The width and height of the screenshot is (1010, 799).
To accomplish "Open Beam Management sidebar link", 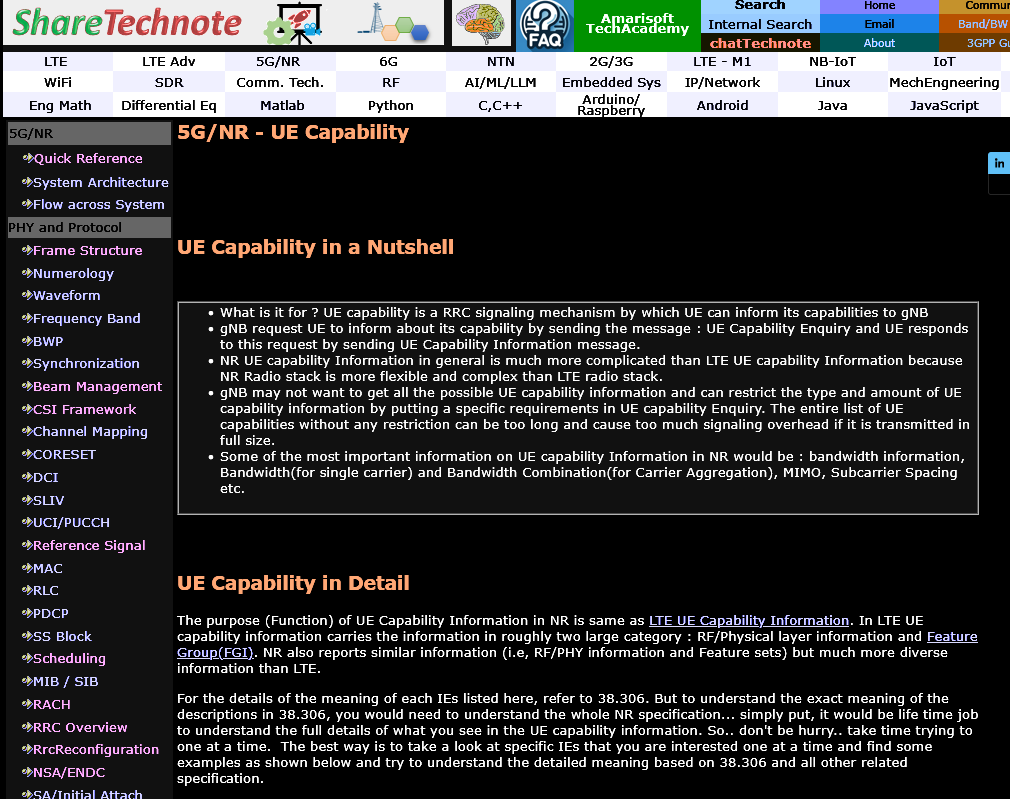I will pos(97,387).
